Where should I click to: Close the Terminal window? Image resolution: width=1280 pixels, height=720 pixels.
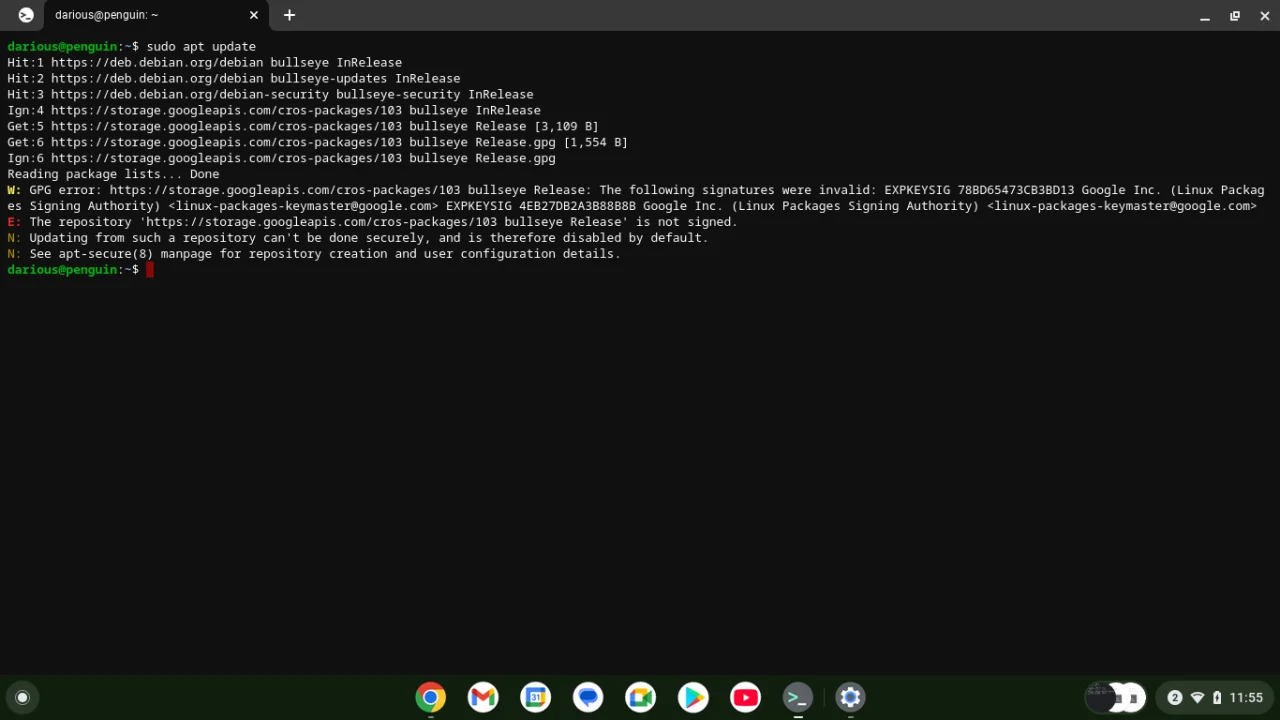1264,16
